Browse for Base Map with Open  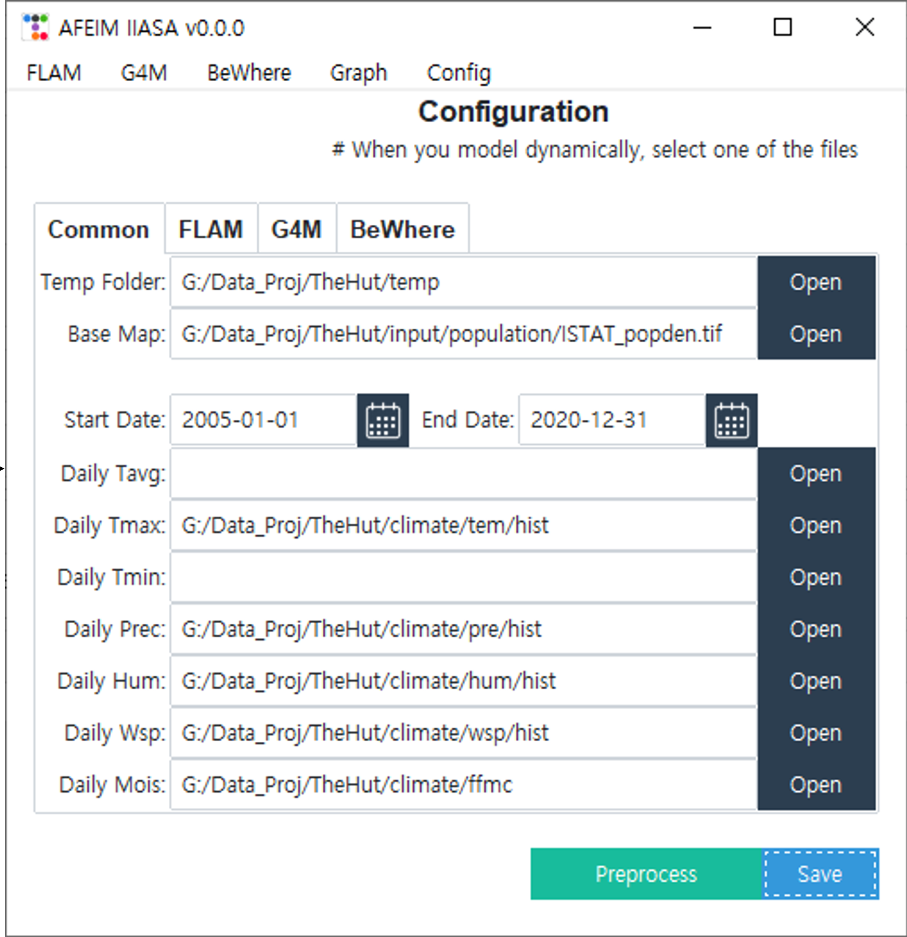pyautogui.click(x=816, y=334)
